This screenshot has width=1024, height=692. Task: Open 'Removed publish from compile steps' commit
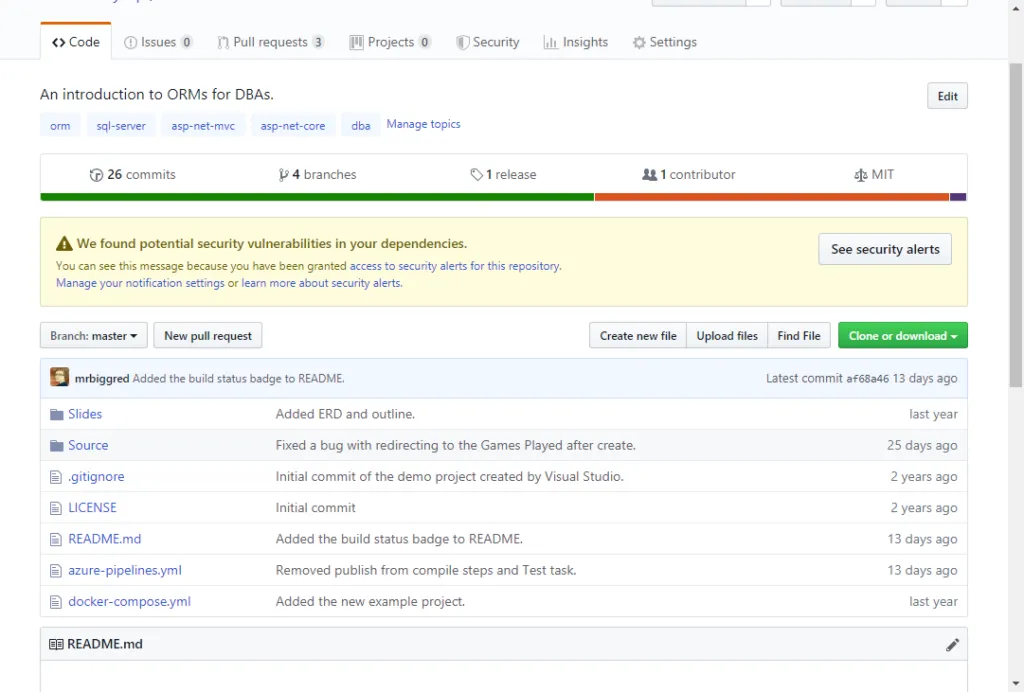[x=426, y=571]
